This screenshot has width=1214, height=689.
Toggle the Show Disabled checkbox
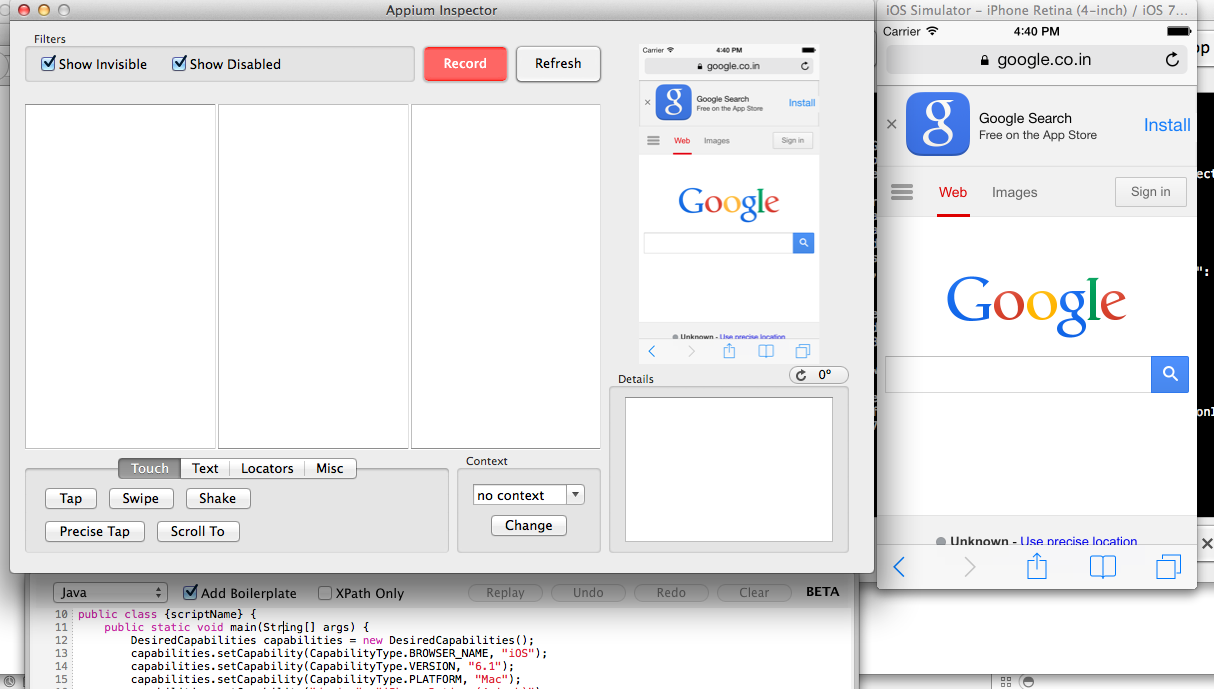point(180,64)
